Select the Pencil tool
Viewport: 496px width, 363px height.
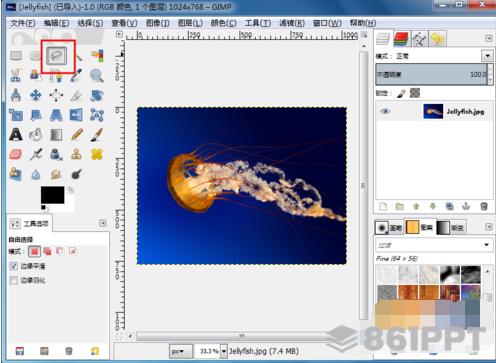coord(77,135)
